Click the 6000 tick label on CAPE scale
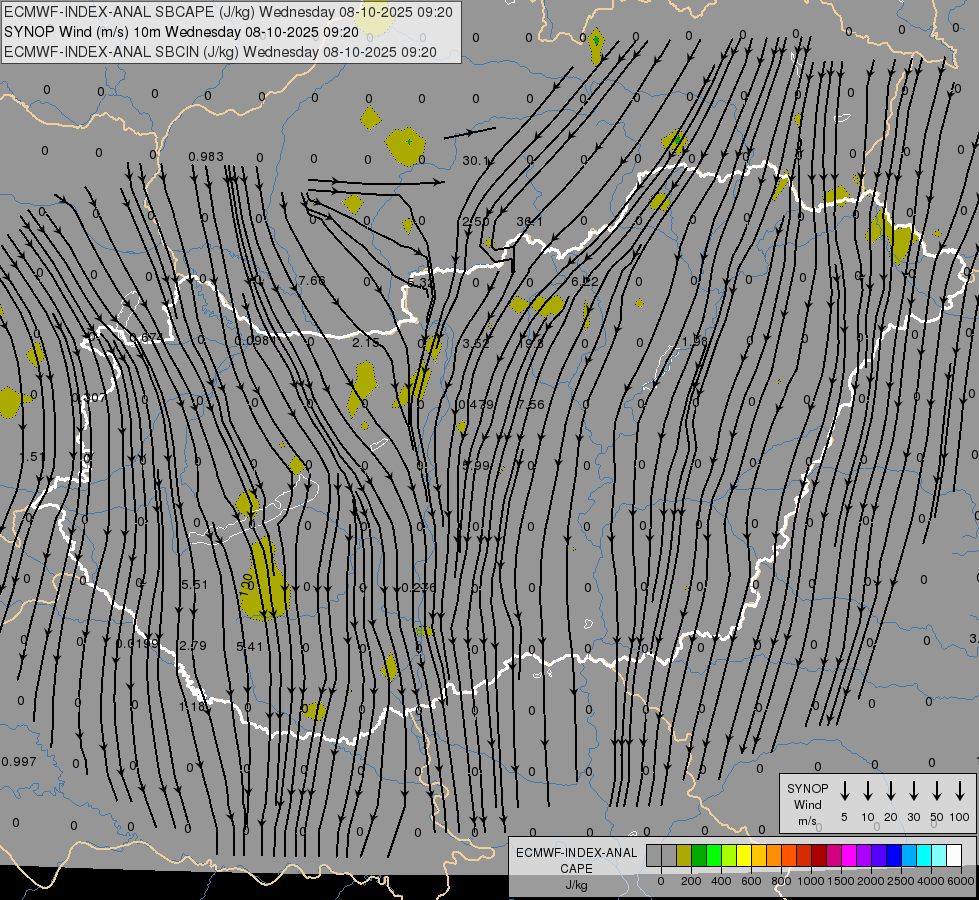Screen dimensions: 979x900 click(961, 881)
